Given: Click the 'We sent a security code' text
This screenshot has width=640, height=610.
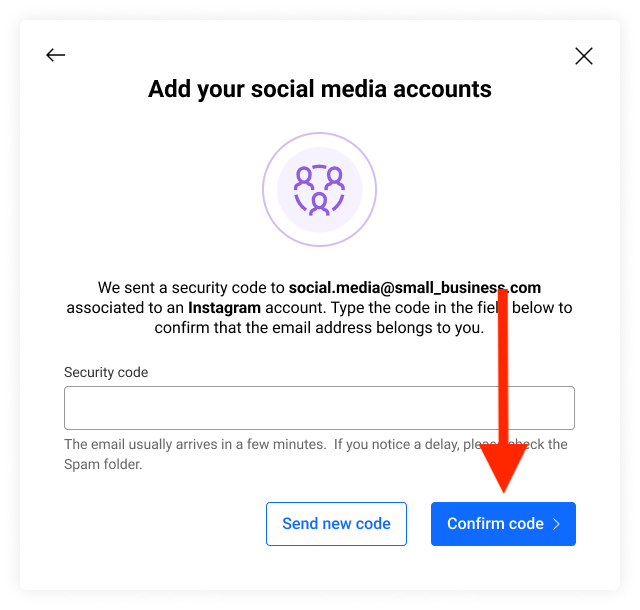Looking at the screenshot, I should coord(191,288).
